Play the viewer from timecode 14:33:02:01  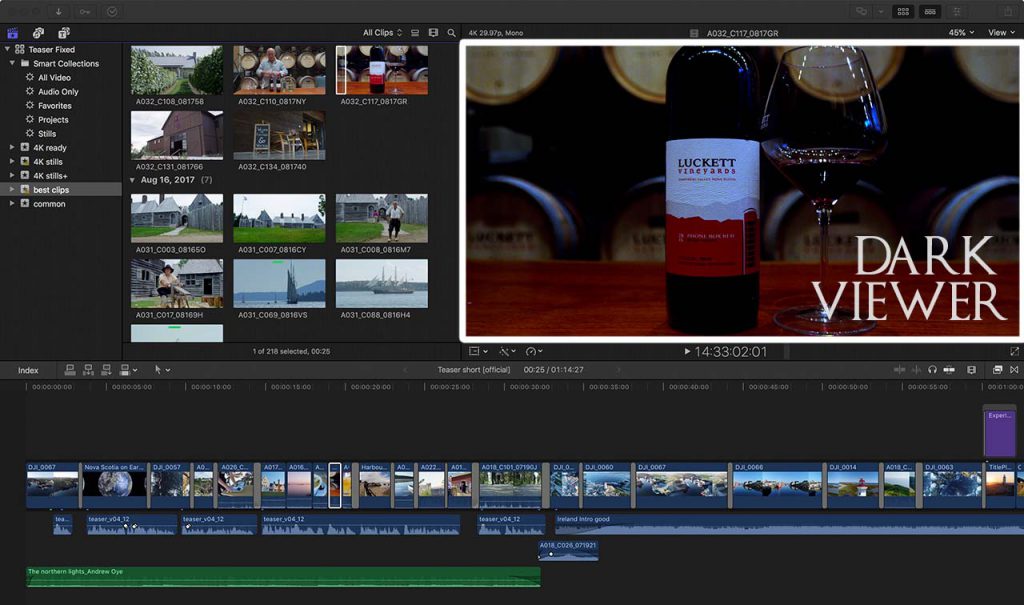(687, 352)
